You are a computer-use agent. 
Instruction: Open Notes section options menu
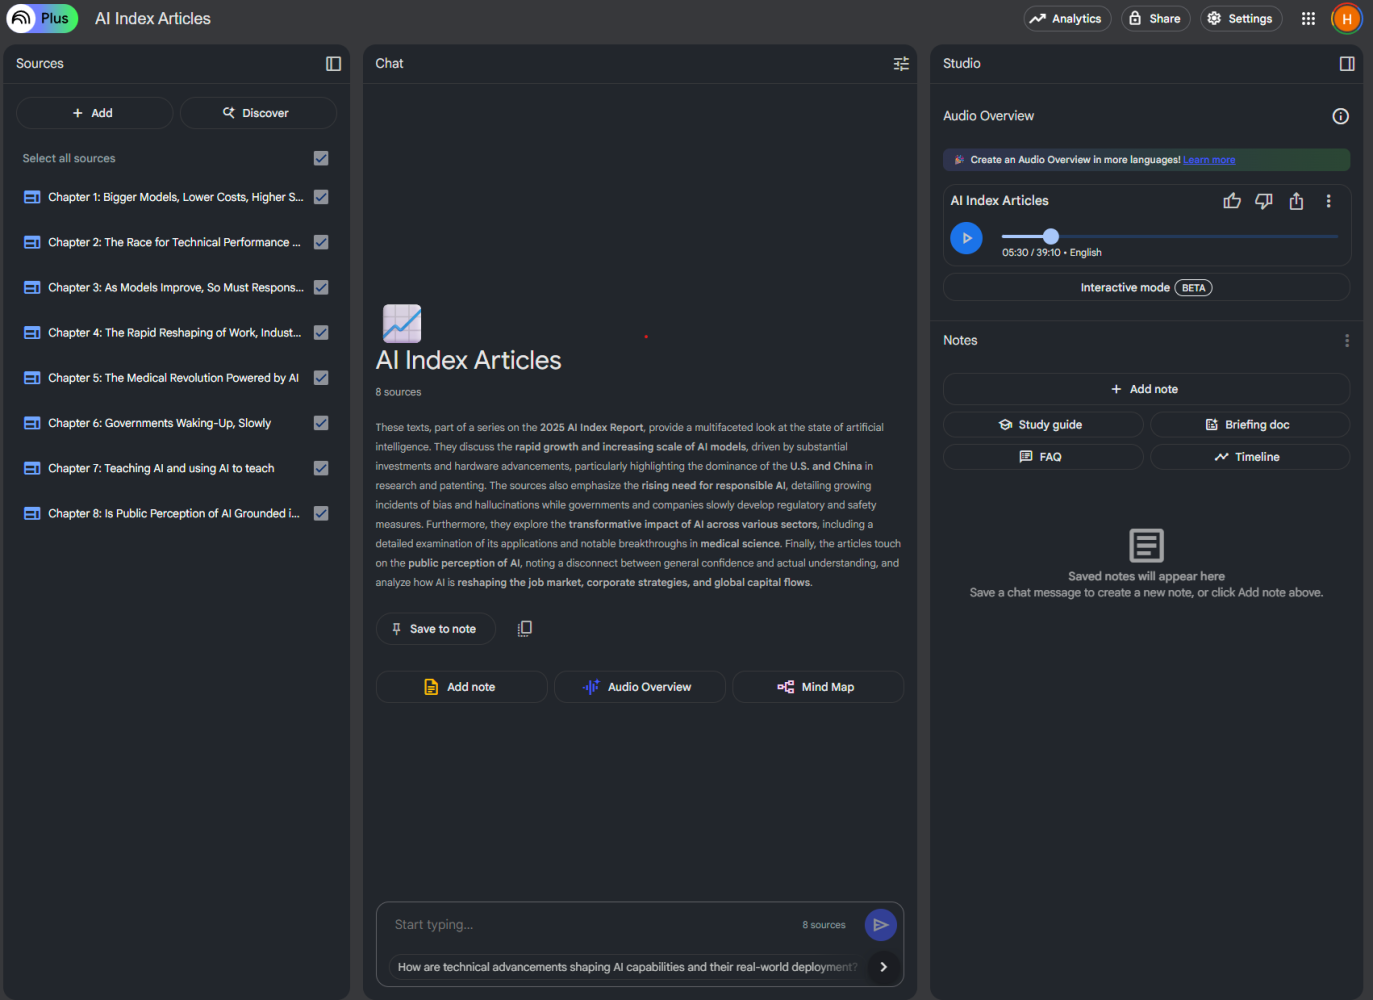(1346, 341)
